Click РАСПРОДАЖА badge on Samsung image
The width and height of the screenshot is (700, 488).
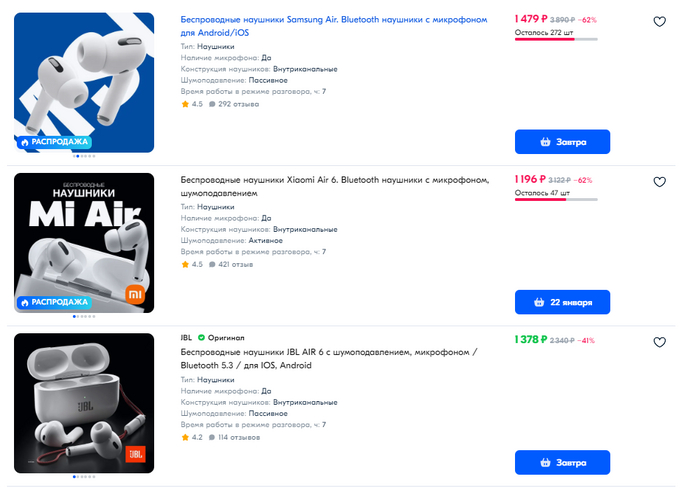coord(54,142)
